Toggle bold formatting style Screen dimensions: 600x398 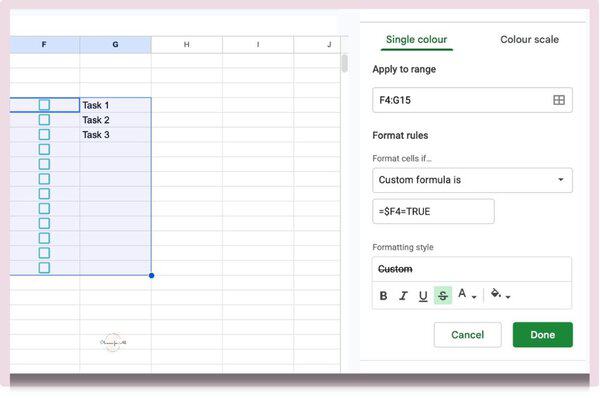[x=383, y=296]
